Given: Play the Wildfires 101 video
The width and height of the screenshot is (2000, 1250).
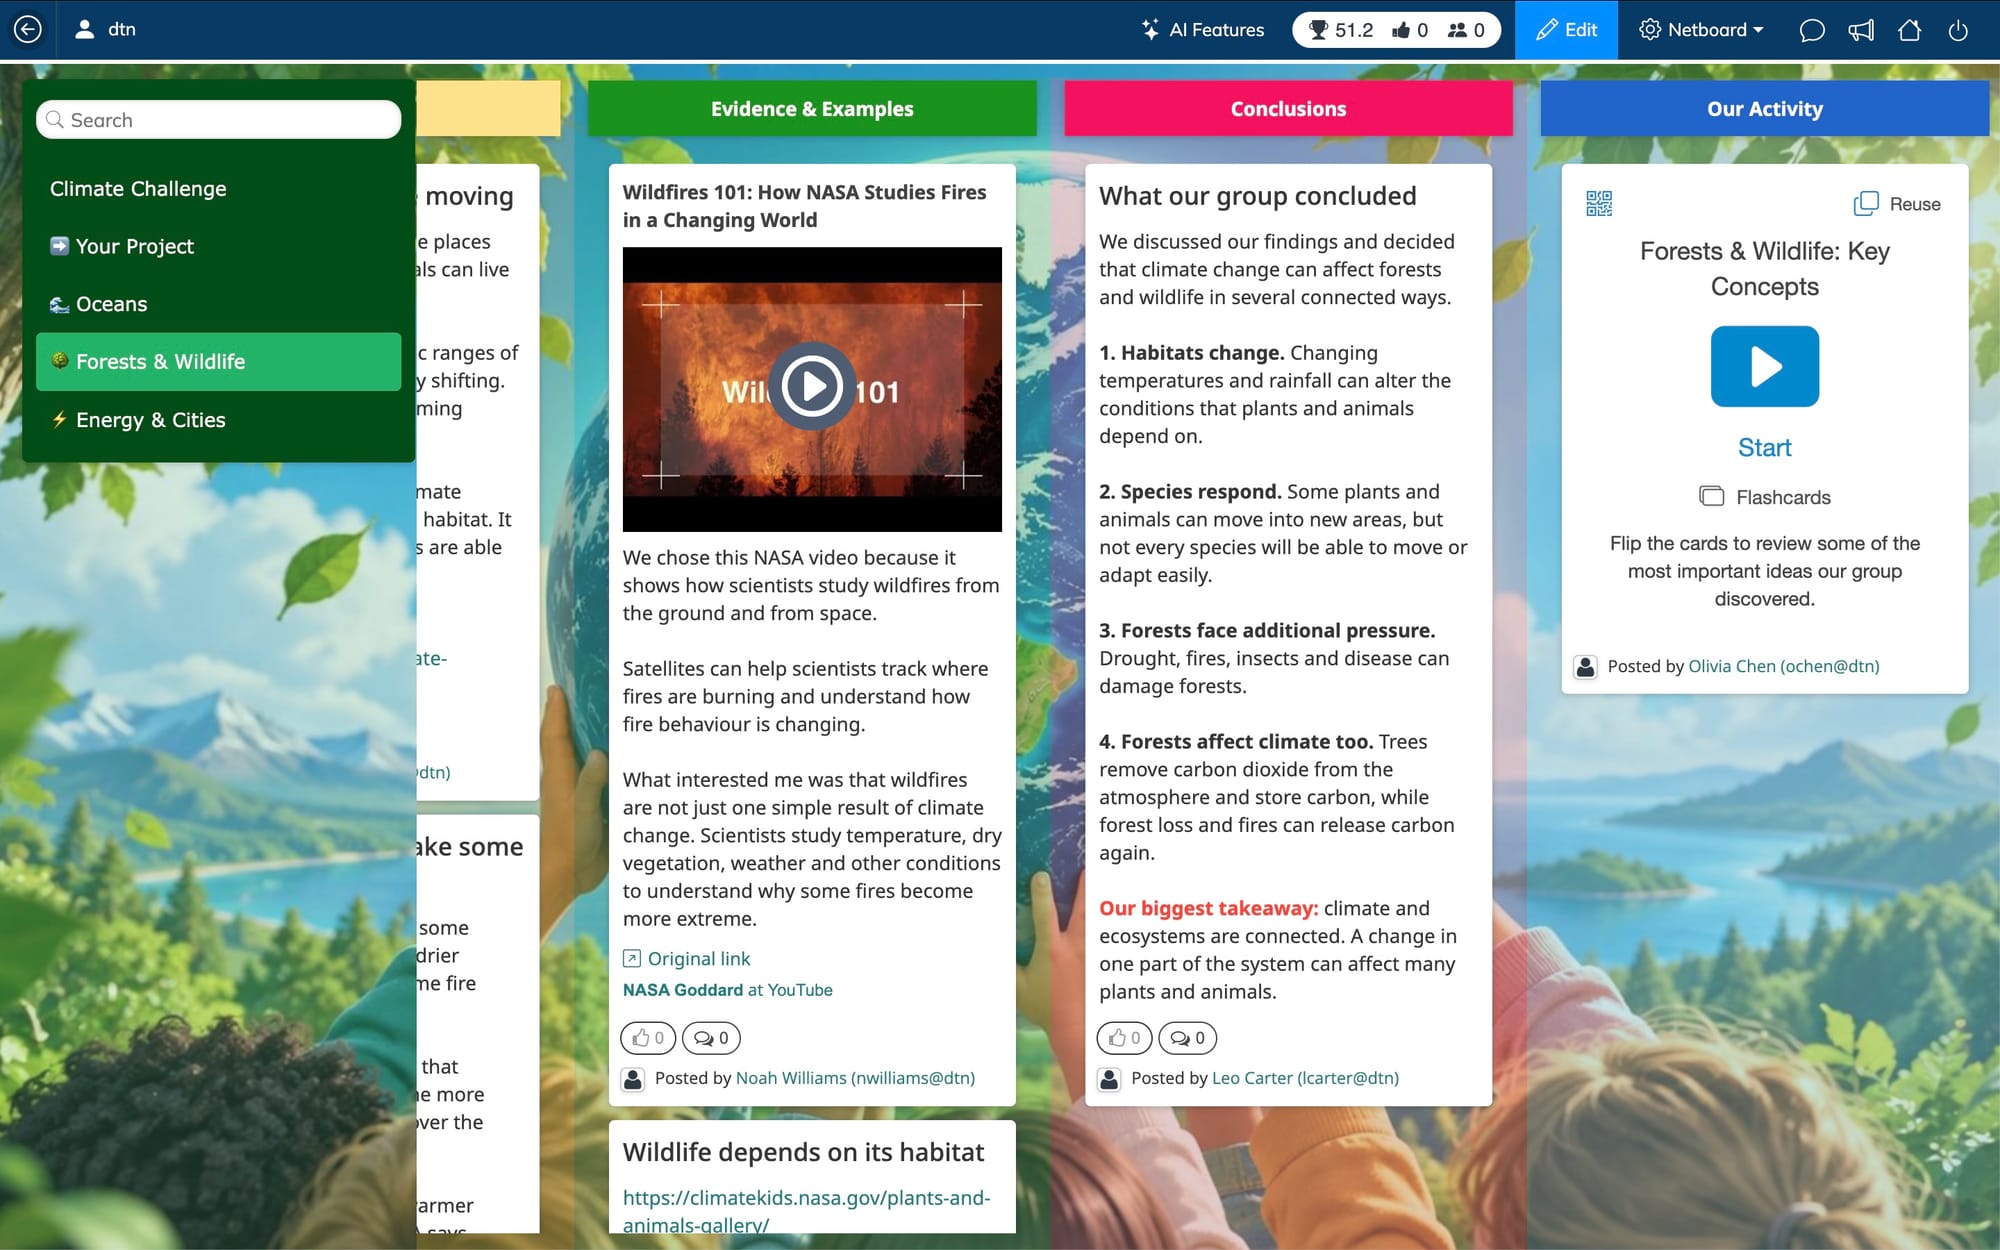Looking at the screenshot, I should coord(812,386).
